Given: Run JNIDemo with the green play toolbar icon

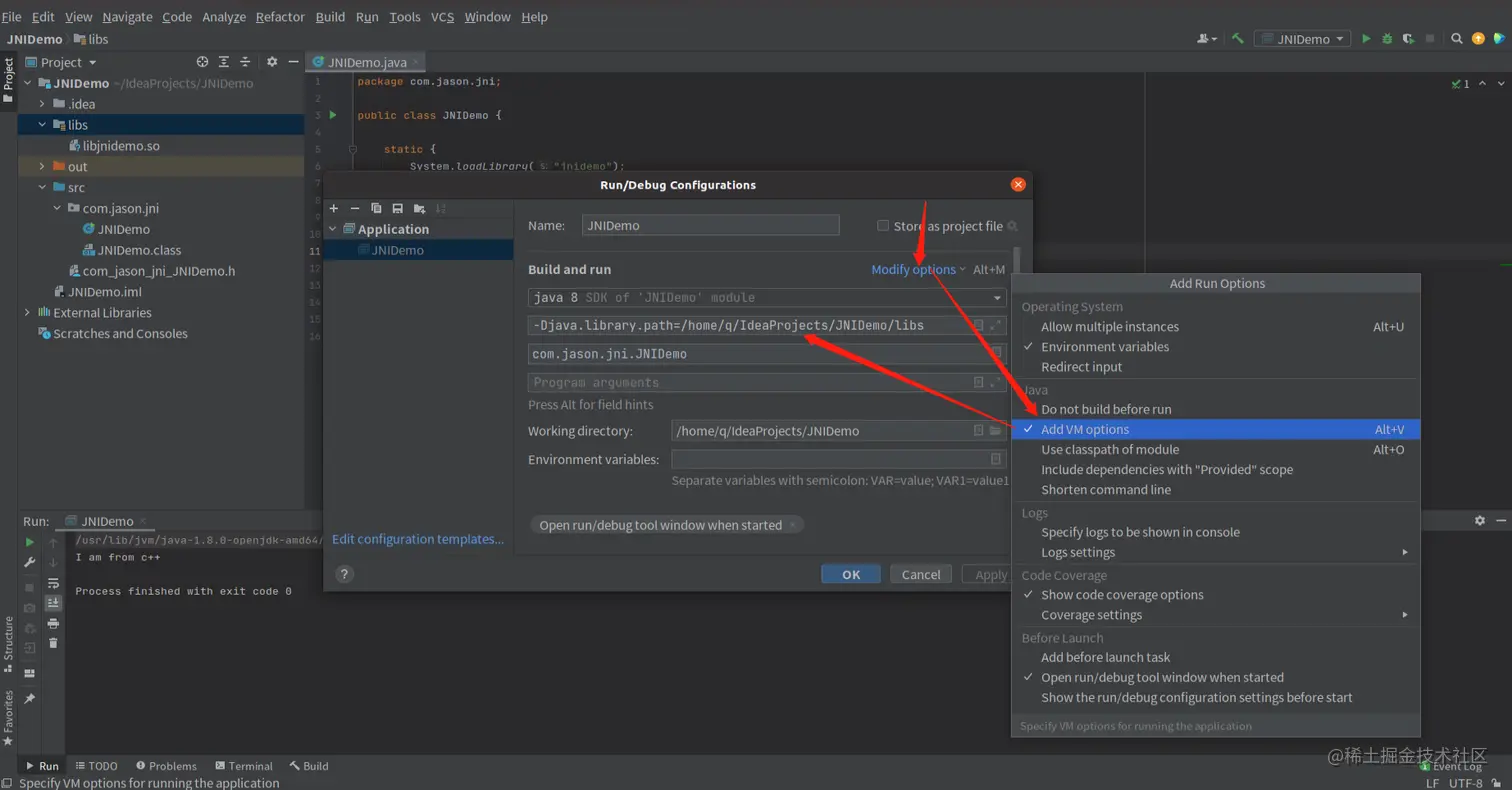Looking at the screenshot, I should coord(1366,39).
